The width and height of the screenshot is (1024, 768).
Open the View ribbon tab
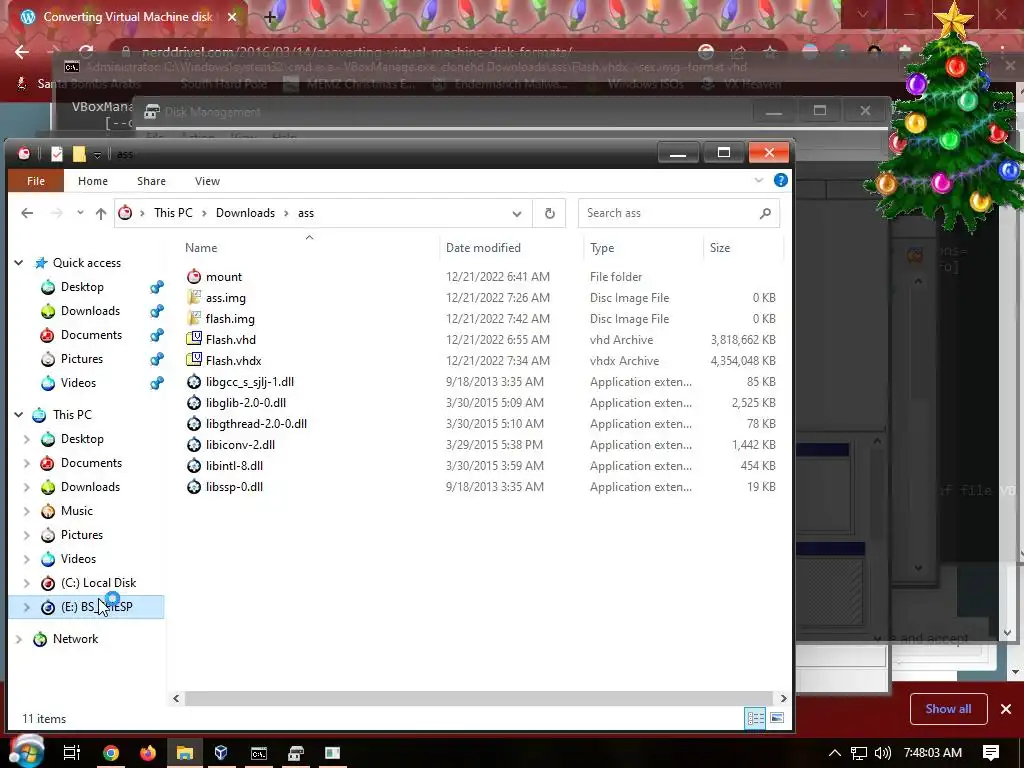click(x=207, y=181)
